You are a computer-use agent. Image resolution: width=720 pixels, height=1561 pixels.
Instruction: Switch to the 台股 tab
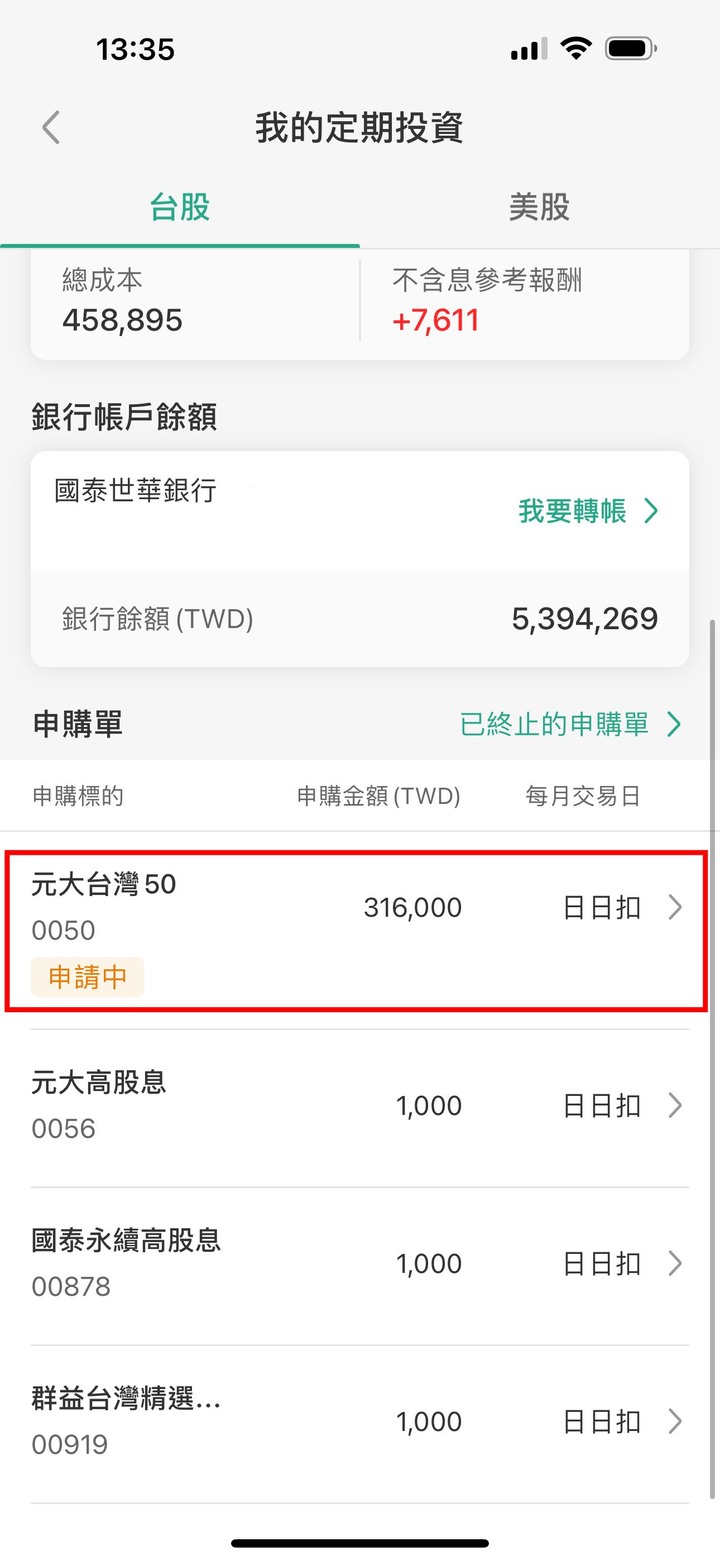[180, 207]
